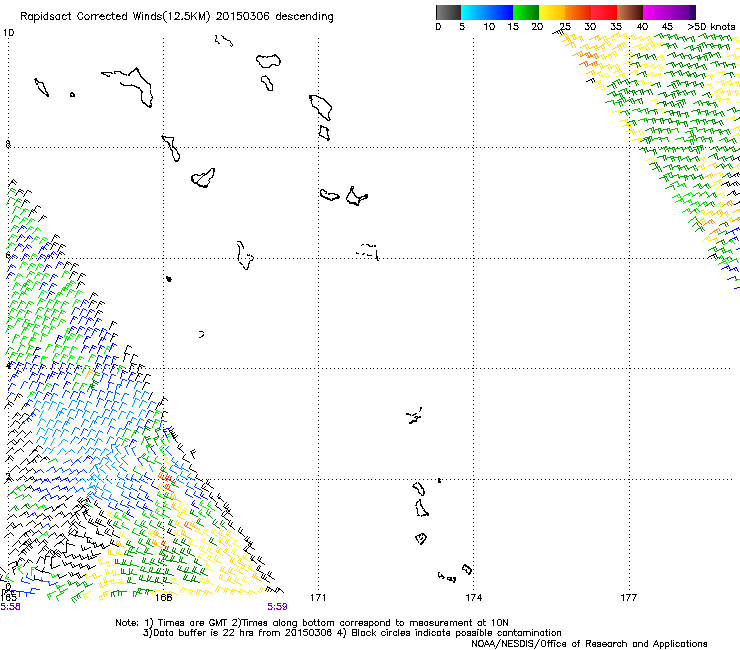The height and width of the screenshot is (650, 740).
Task: Select the latitude "6" axis label
Action: pos(8,255)
